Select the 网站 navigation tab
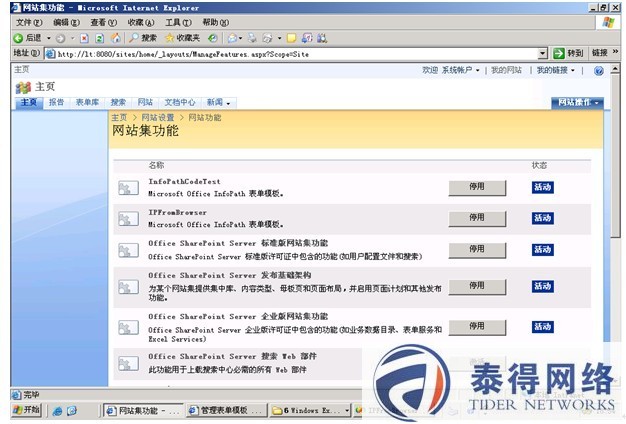626x424 pixels. (x=145, y=103)
